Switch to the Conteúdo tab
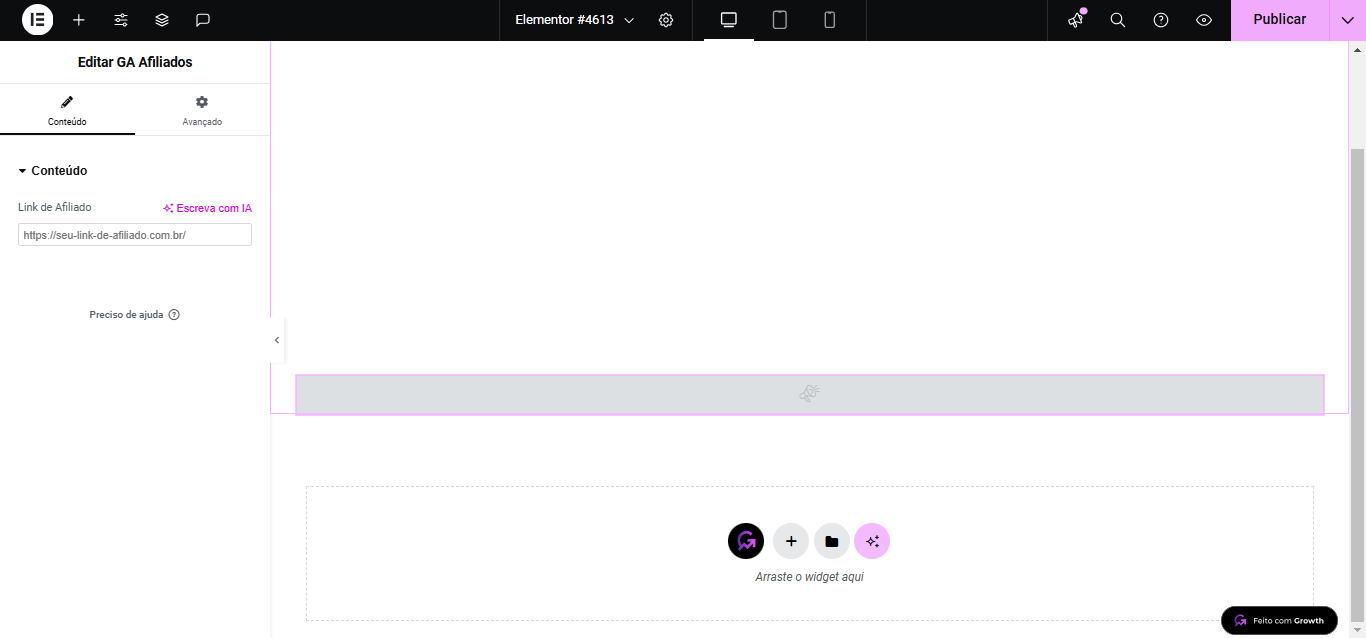The image size is (1366, 638). click(67, 110)
